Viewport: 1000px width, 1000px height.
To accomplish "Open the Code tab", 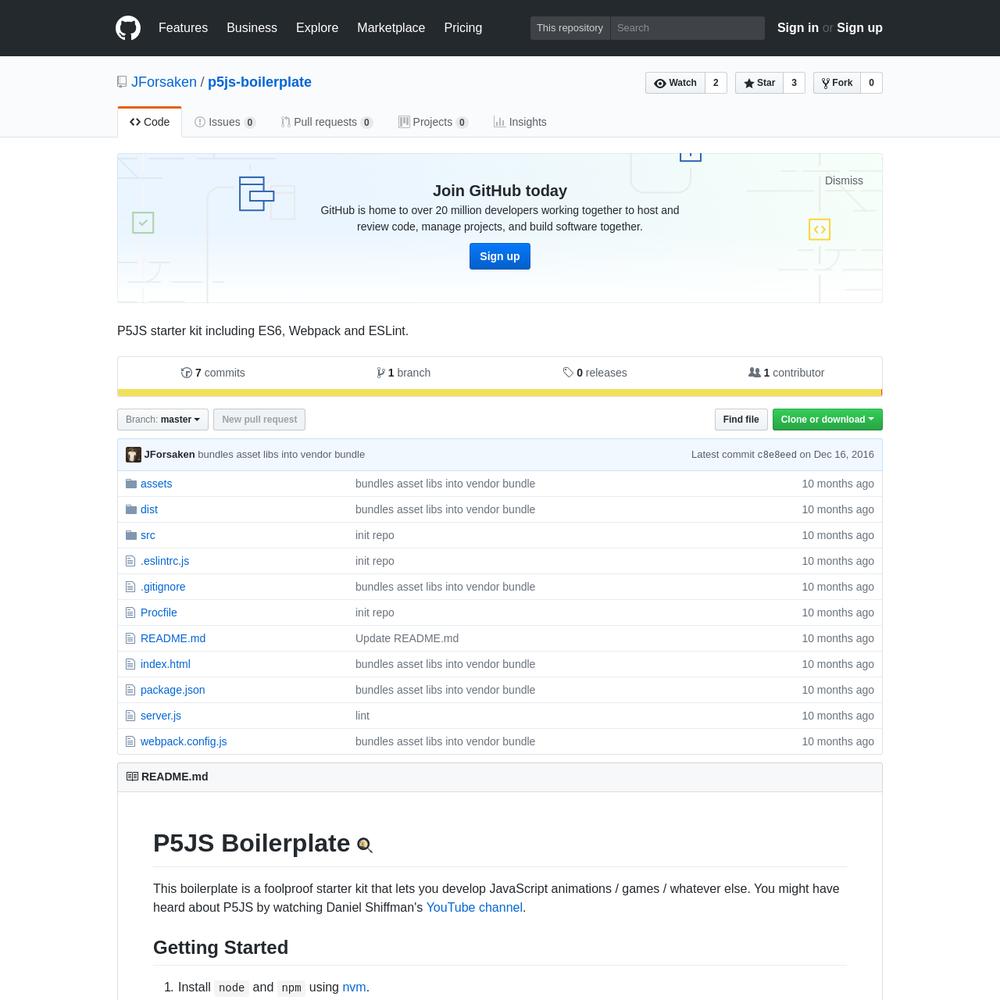I will 149,122.
